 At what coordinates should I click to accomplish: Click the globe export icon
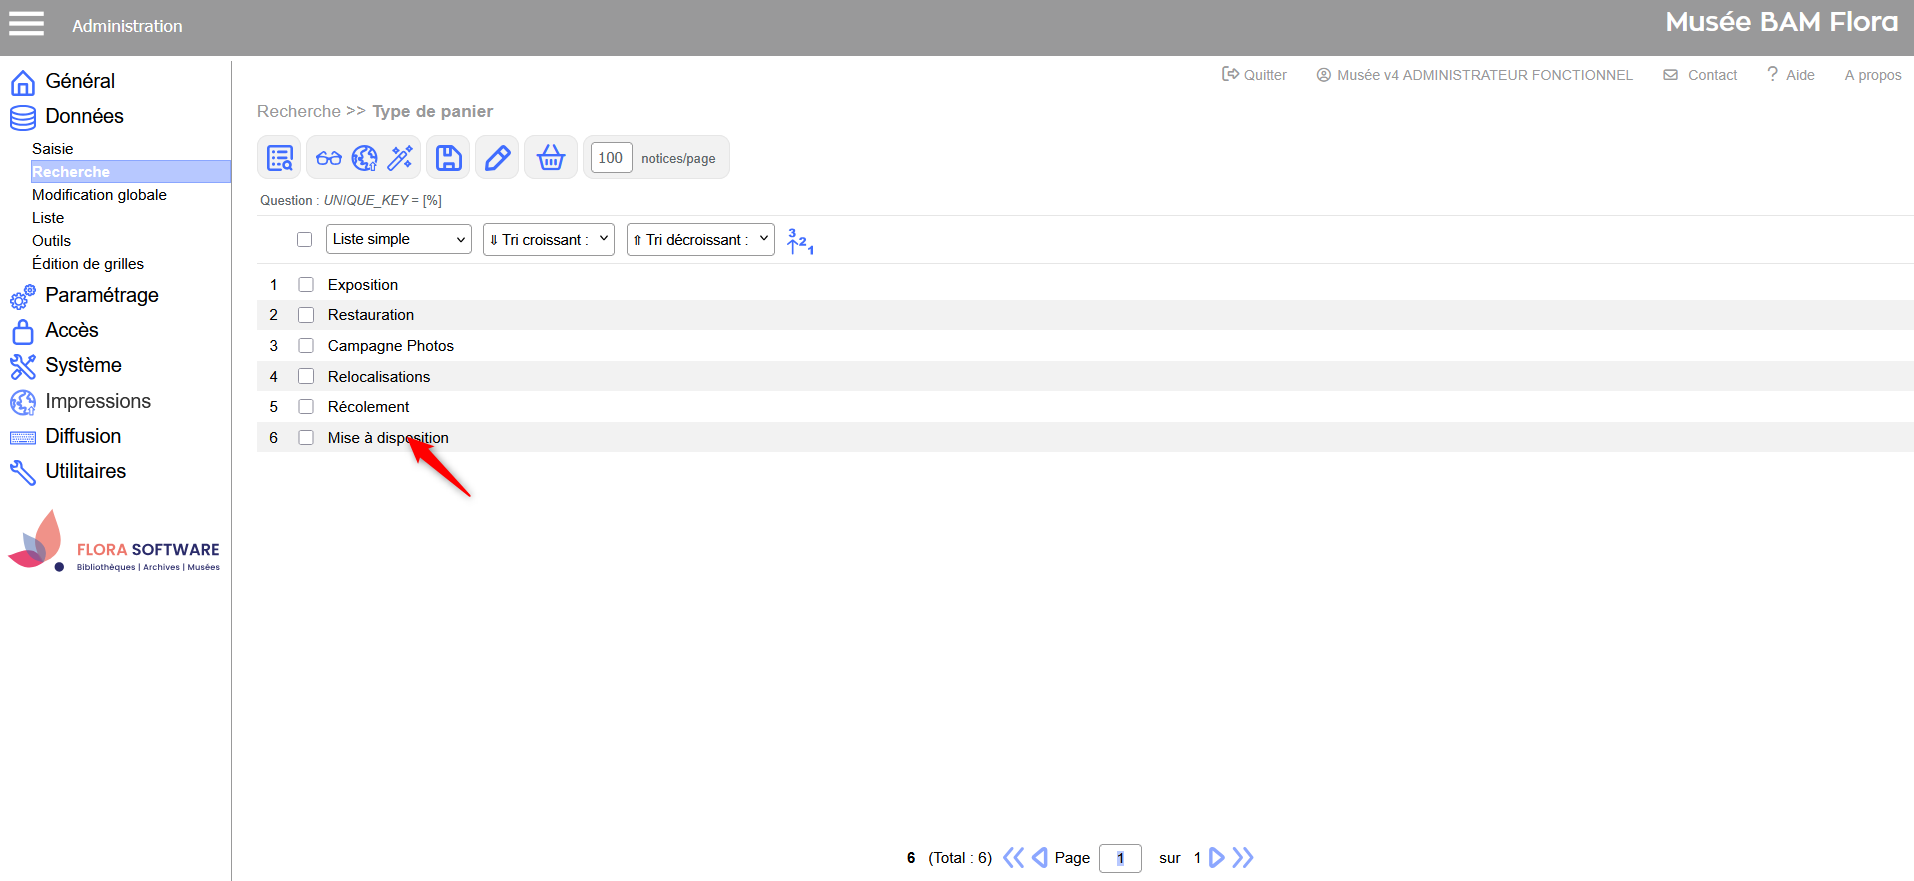[x=365, y=158]
